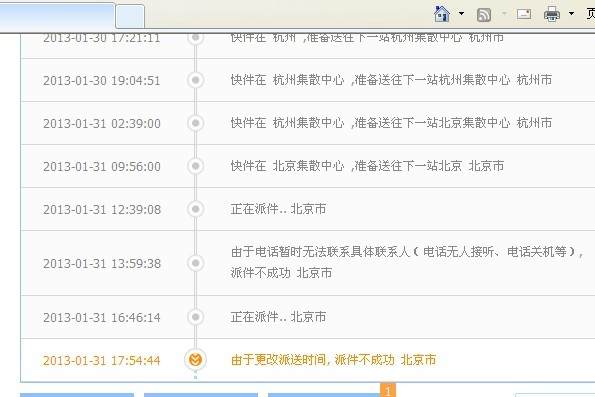Select the highlighted timestamp 2013-01-31 17:54:44
The width and height of the screenshot is (595, 397).
(x=102, y=360)
